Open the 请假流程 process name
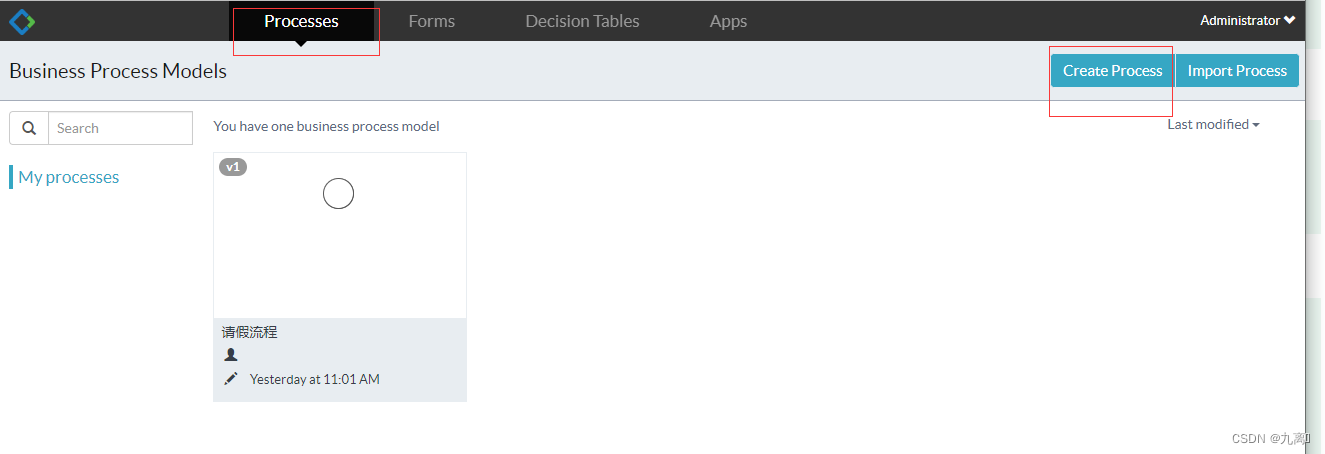Viewport: 1325px width, 454px height. tap(250, 332)
